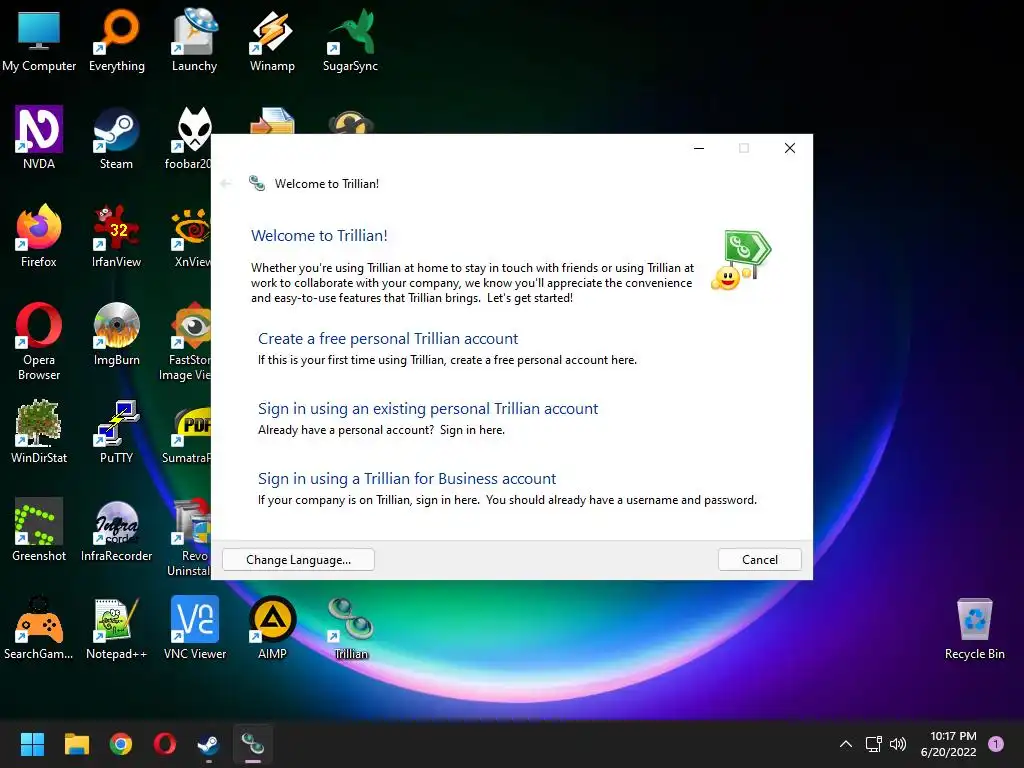The width and height of the screenshot is (1024, 768).
Task: Open the clock showing 10:17 PM
Action: click(x=948, y=744)
